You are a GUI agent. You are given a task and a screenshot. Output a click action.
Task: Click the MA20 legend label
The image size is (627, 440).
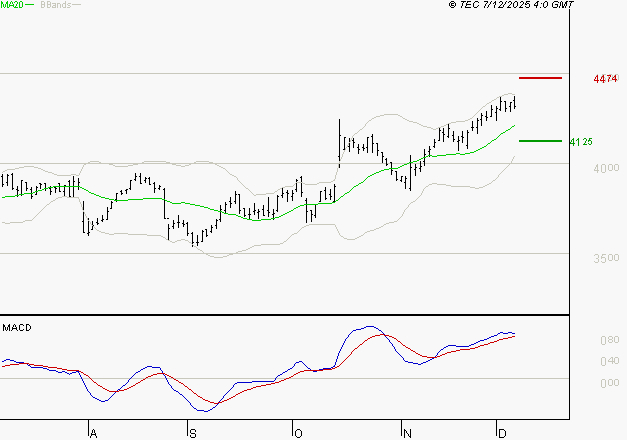tap(12, 5)
